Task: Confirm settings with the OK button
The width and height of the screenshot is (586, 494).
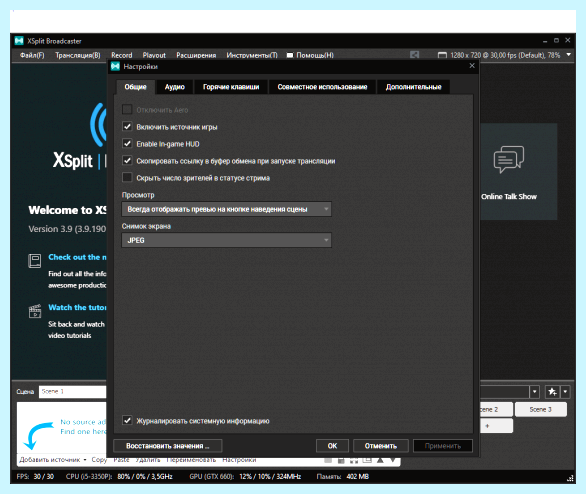Action: pos(332,446)
